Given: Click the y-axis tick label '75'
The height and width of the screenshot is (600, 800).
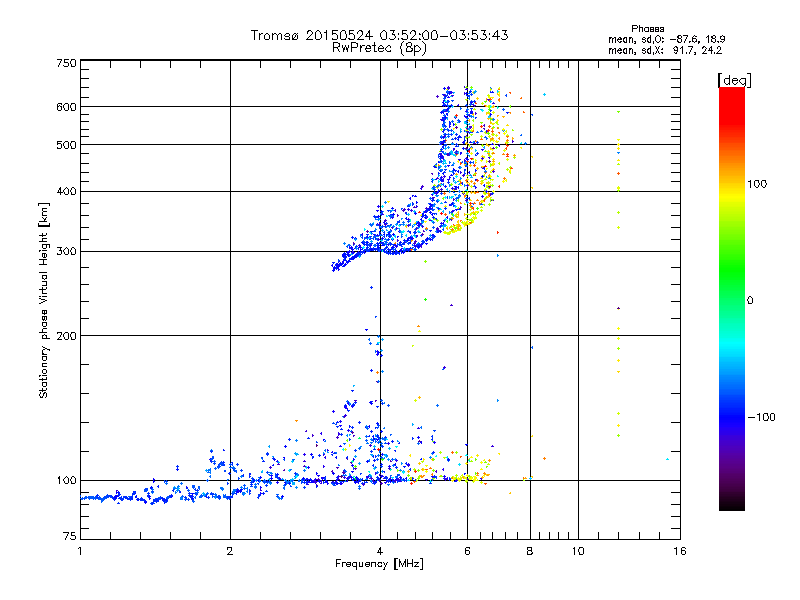Looking at the screenshot, I should pos(70,536).
